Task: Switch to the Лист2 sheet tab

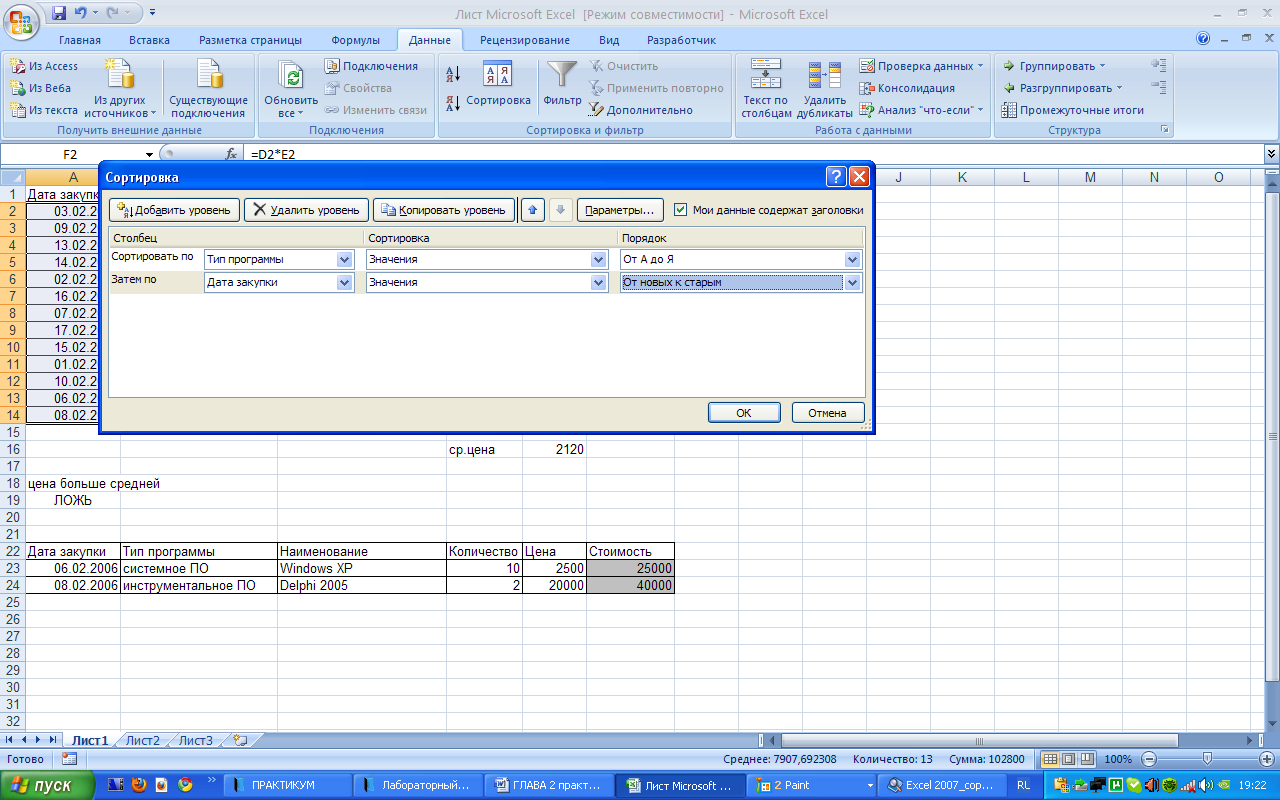Action: 142,740
